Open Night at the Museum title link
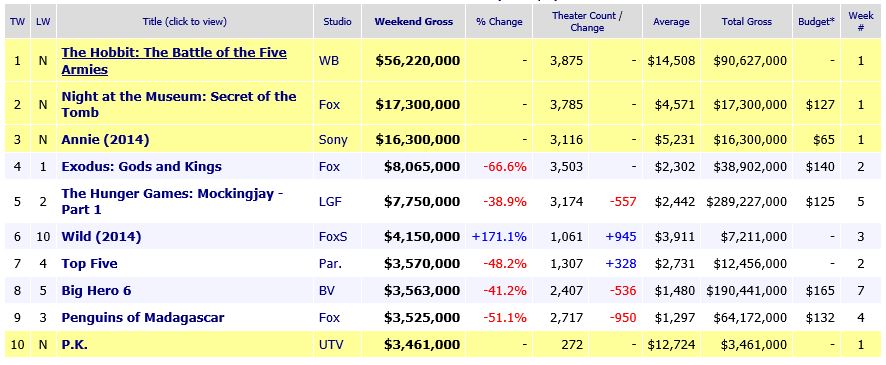This screenshot has width=886, height=365. point(179,105)
